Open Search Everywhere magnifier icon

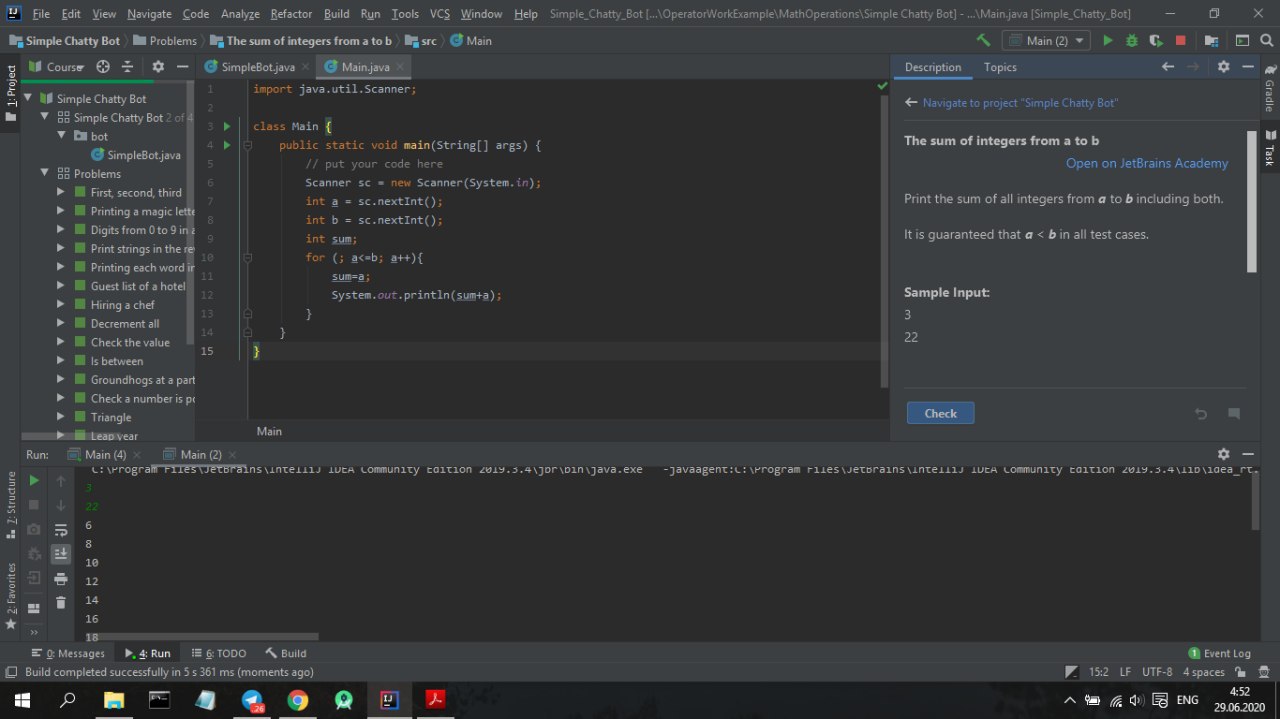coord(1267,41)
